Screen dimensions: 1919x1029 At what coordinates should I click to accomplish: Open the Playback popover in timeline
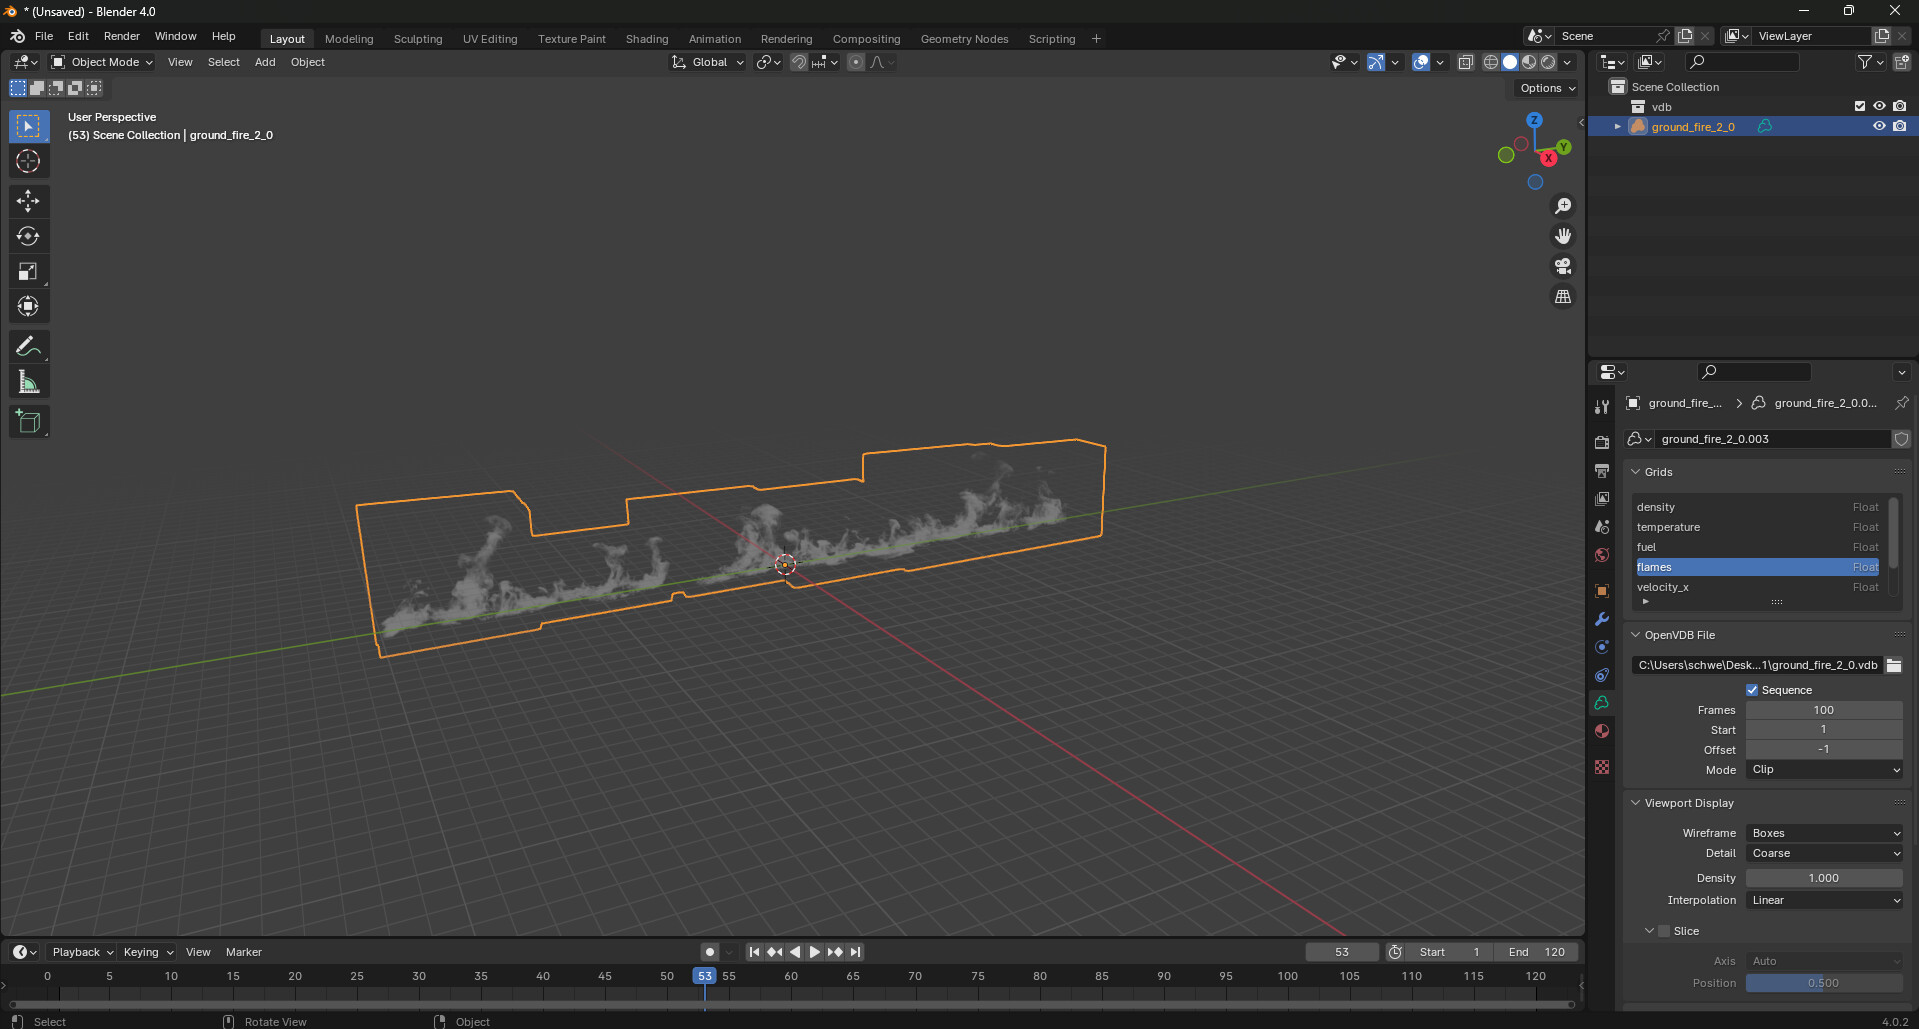tap(82, 952)
